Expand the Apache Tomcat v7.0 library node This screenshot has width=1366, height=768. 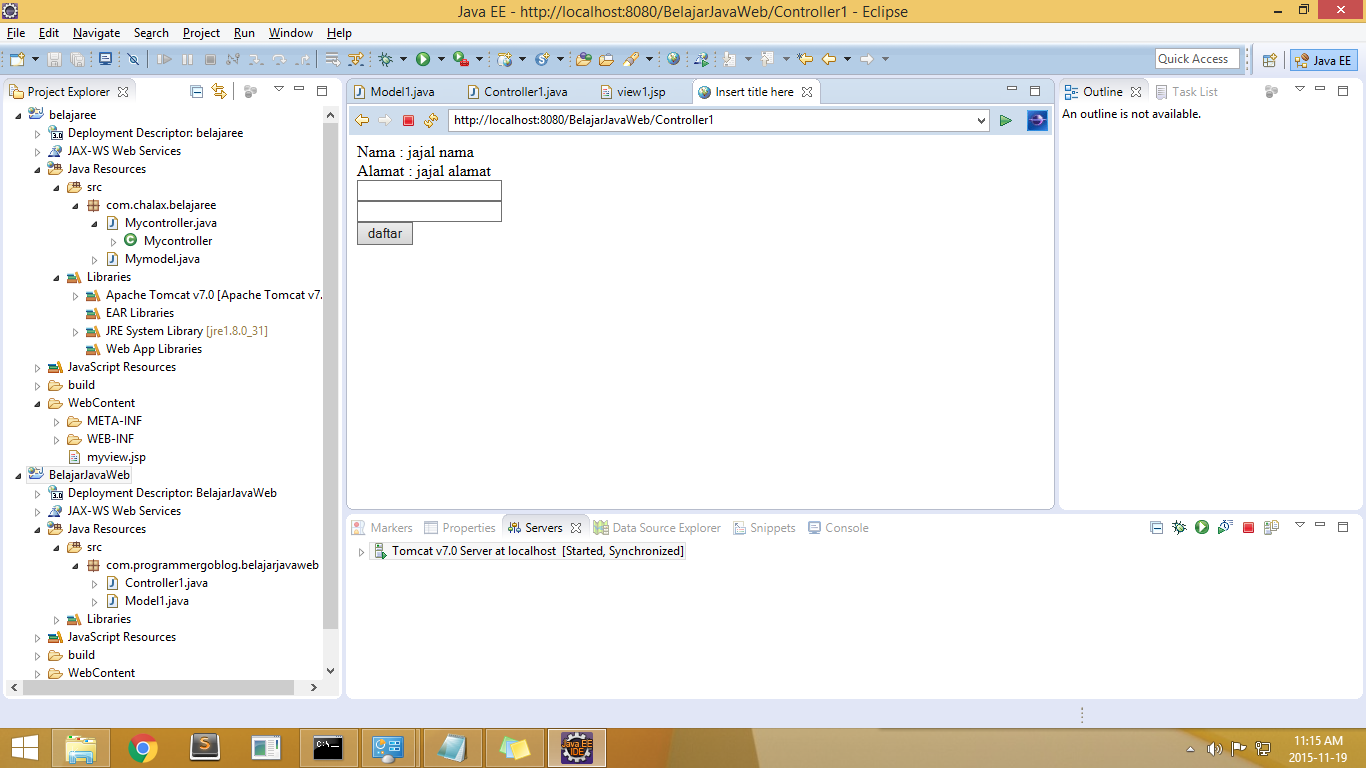point(76,295)
